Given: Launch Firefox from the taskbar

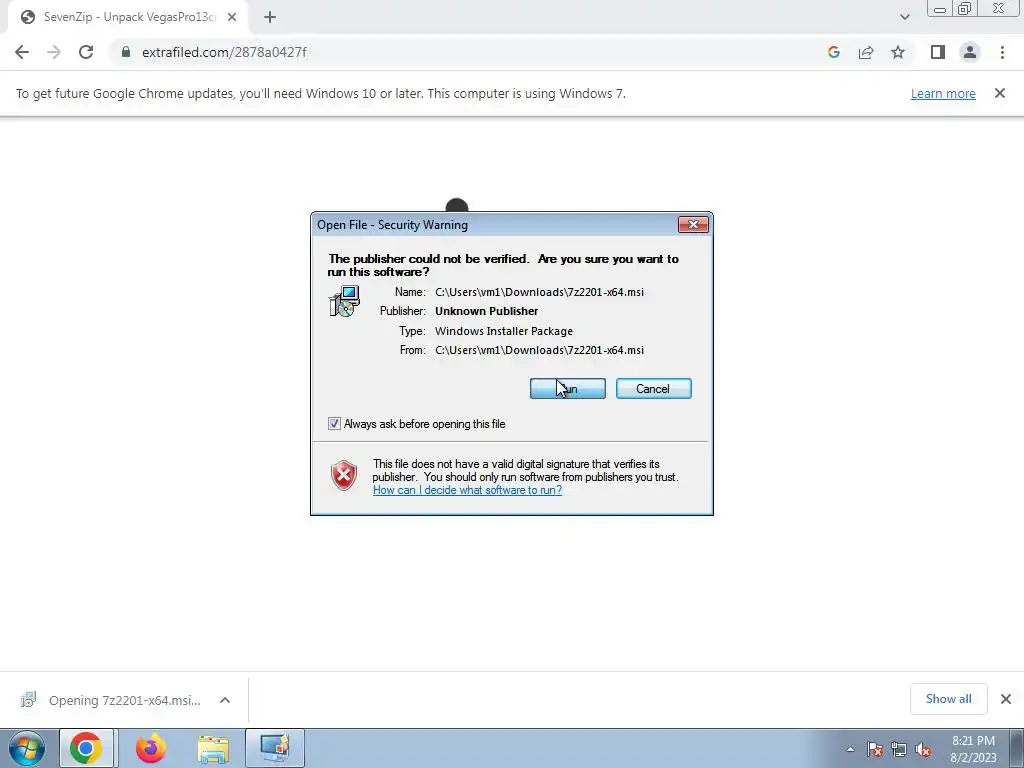Looking at the screenshot, I should [x=150, y=748].
